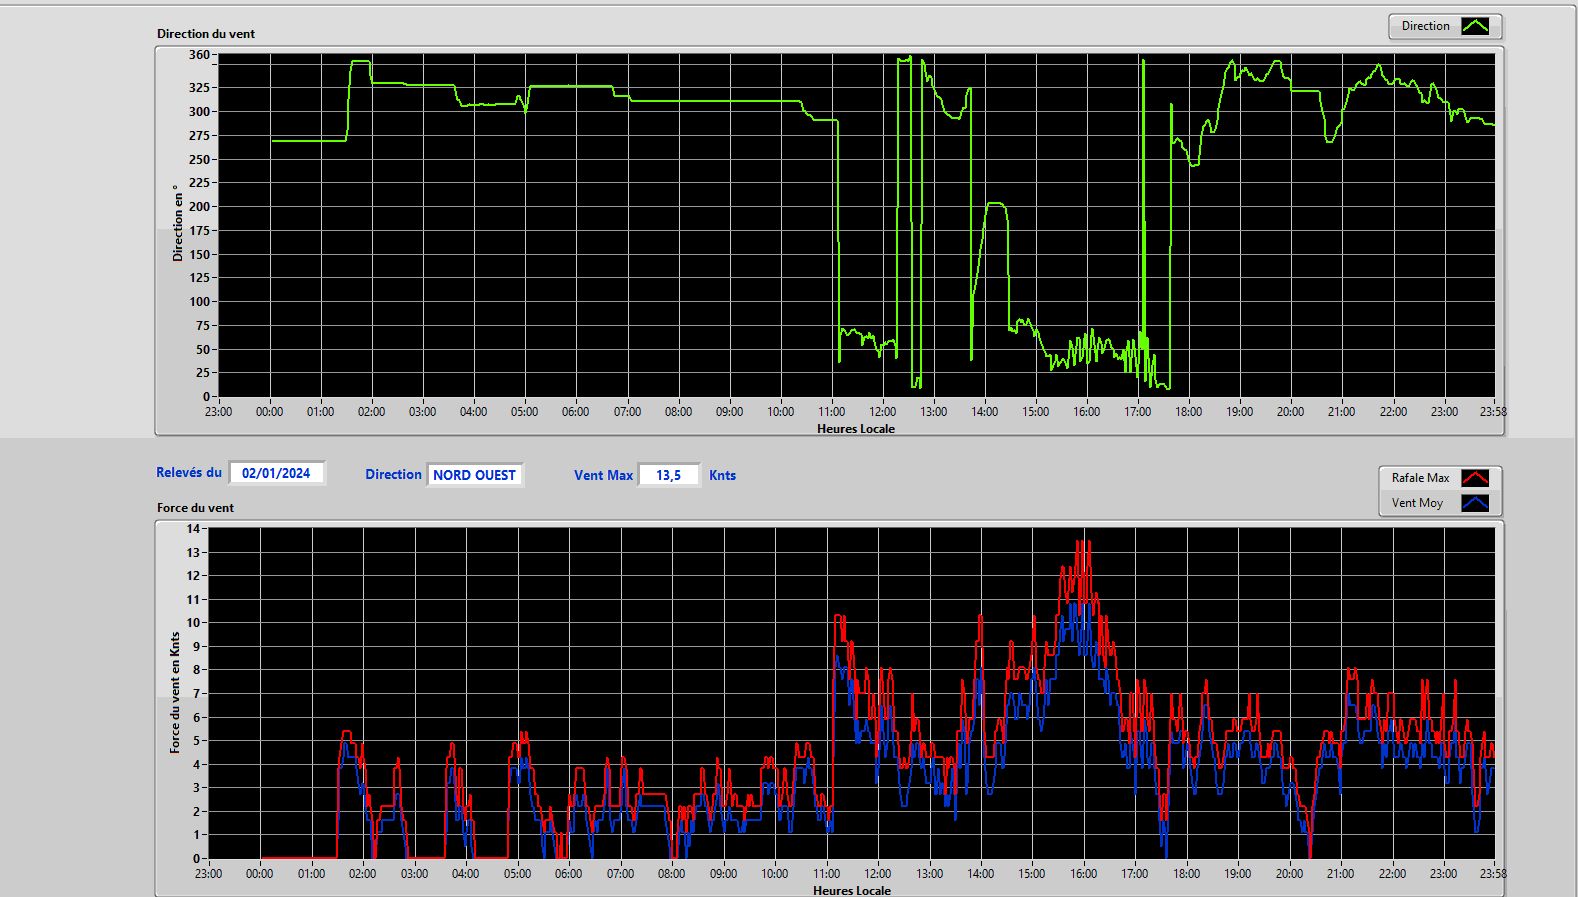
Task: Click the 11:00 time label on the direction chart
Action: point(832,412)
